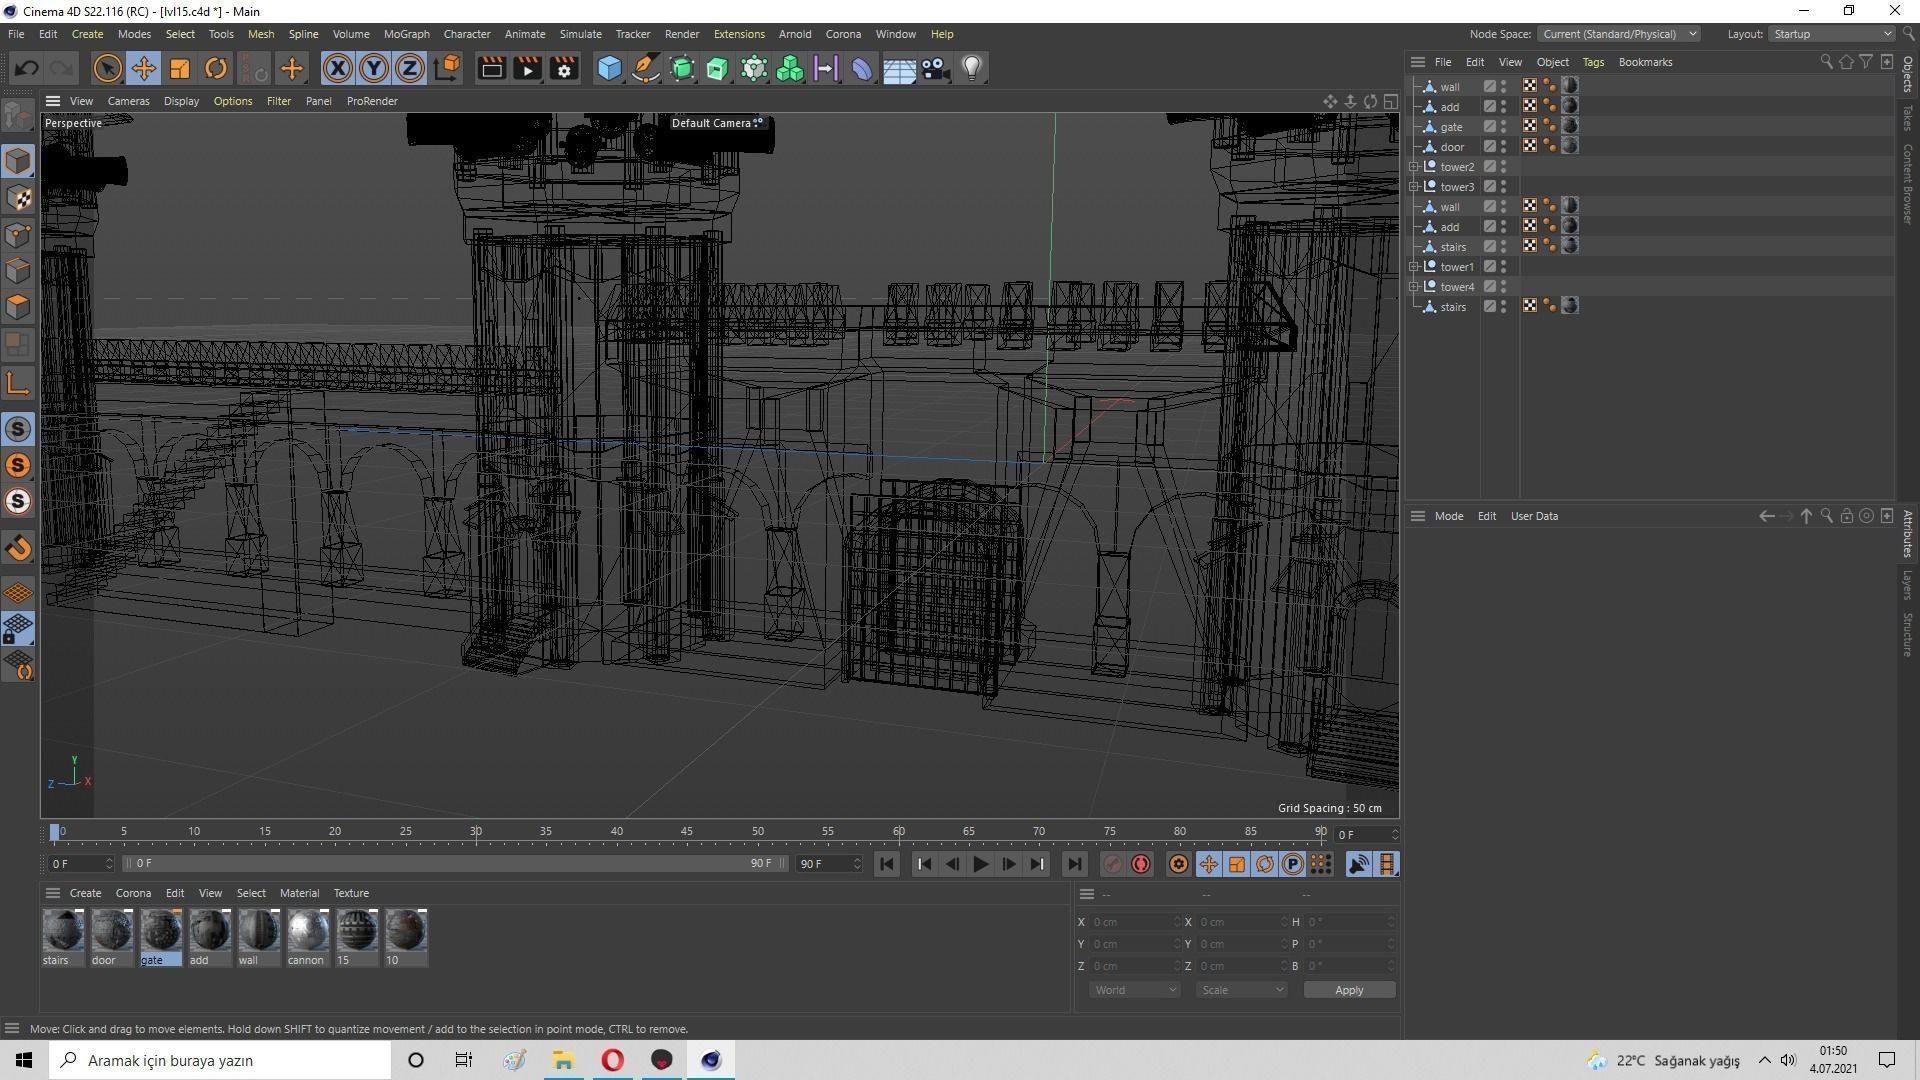
Task: Open viewport Cameras menu
Action: point(128,101)
